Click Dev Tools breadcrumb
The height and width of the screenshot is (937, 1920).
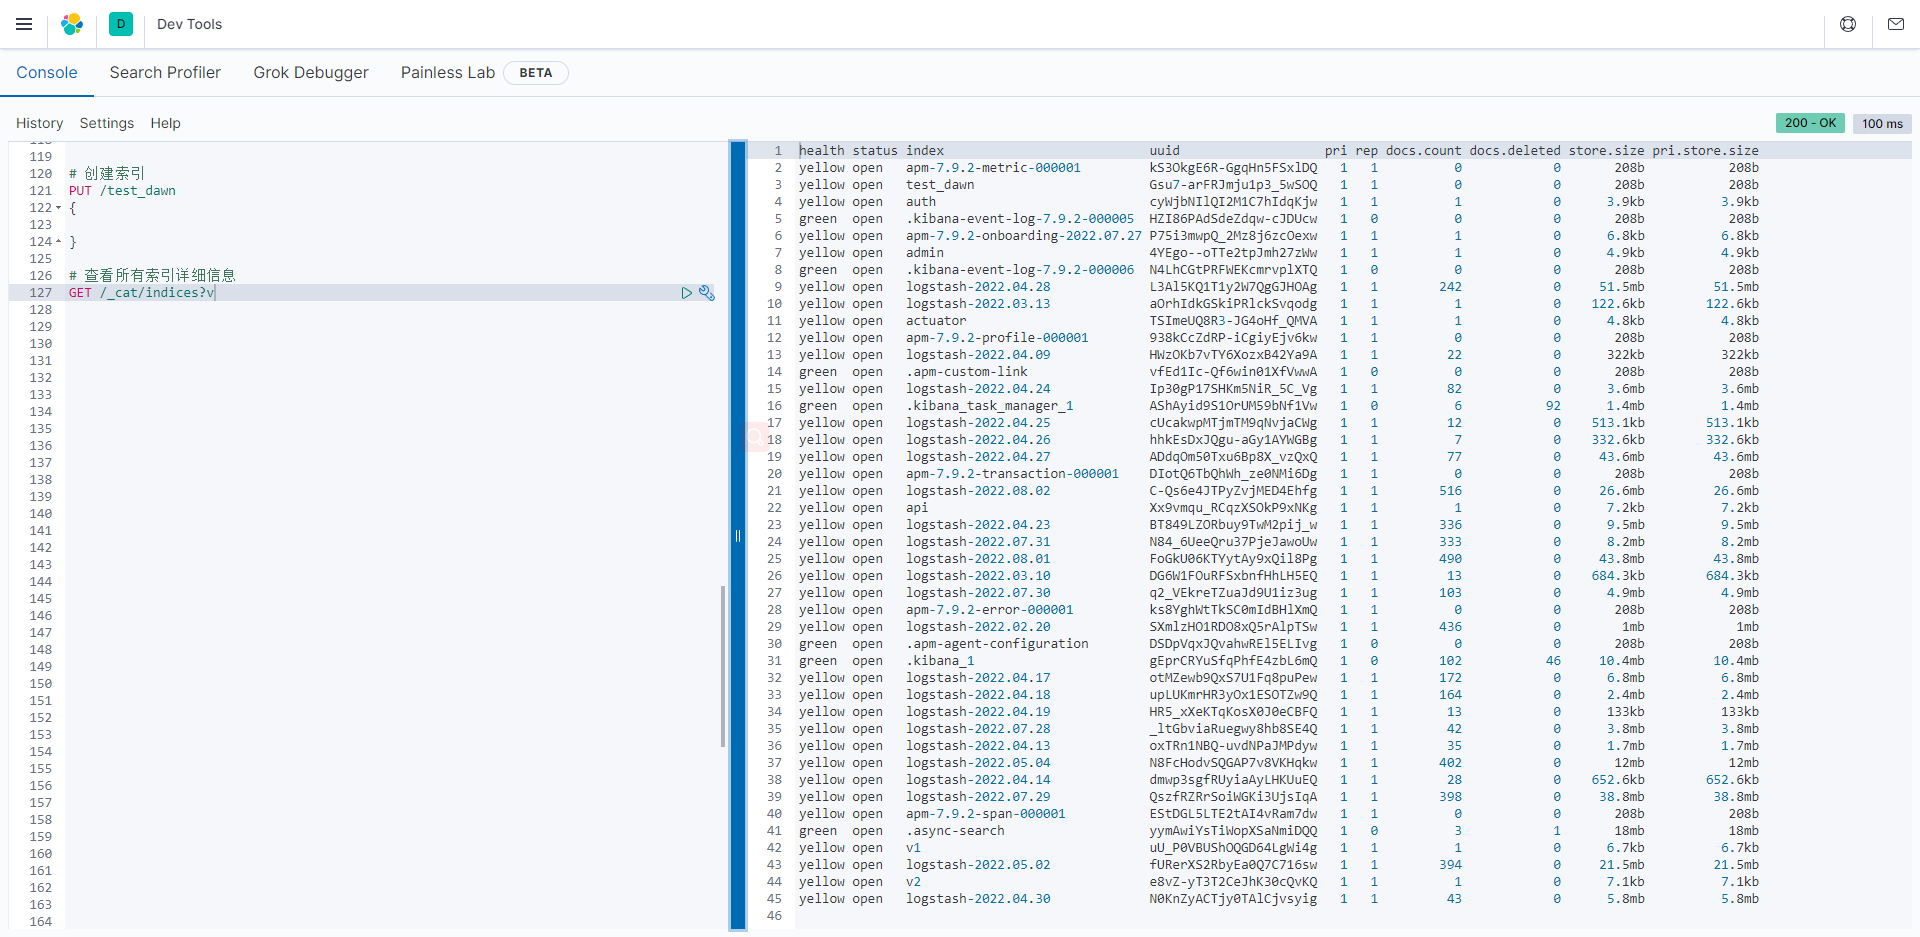[189, 24]
